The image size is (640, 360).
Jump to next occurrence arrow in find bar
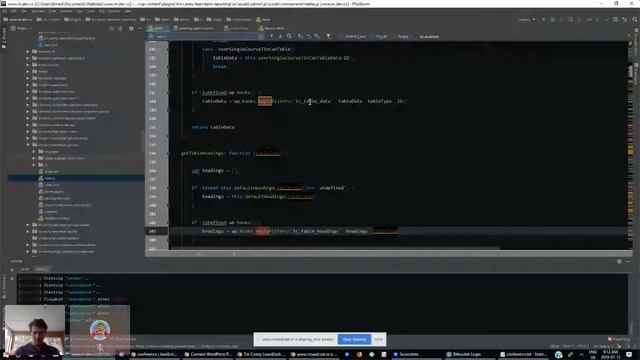[280, 36]
